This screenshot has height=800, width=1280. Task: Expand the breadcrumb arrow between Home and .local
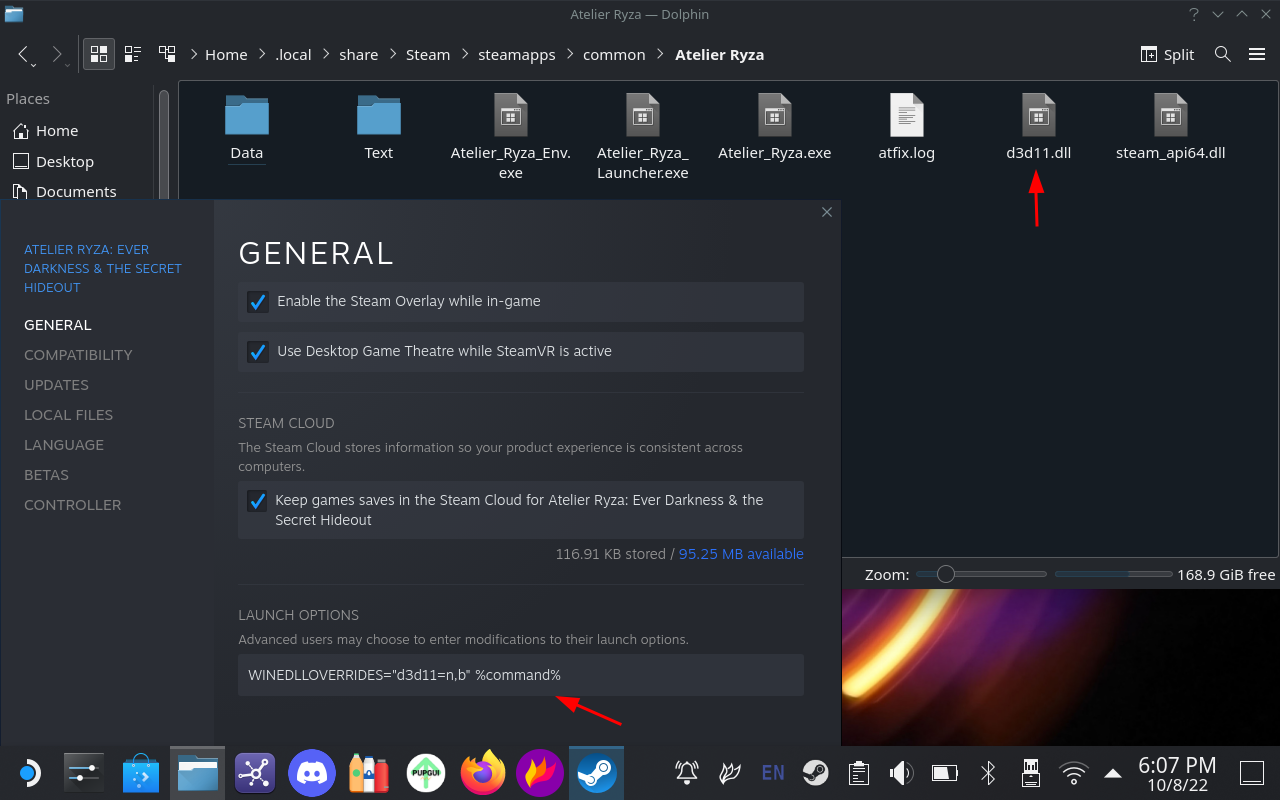pyautogui.click(x=263, y=55)
